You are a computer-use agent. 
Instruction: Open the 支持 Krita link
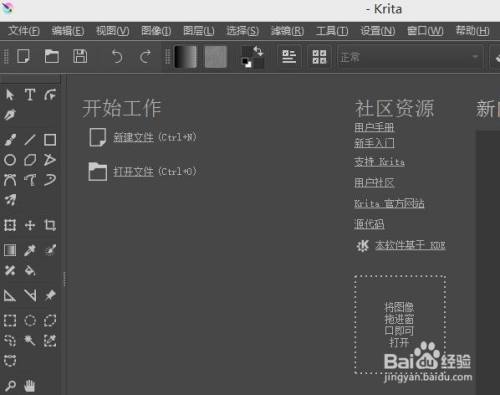pos(379,162)
